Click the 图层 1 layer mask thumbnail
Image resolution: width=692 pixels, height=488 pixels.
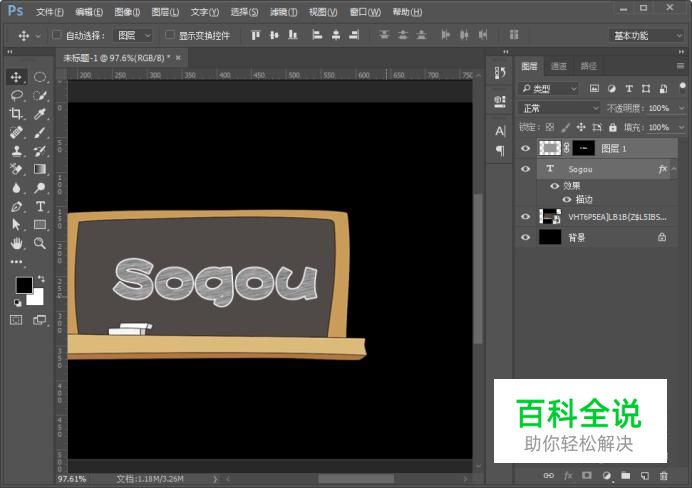pyautogui.click(x=583, y=148)
